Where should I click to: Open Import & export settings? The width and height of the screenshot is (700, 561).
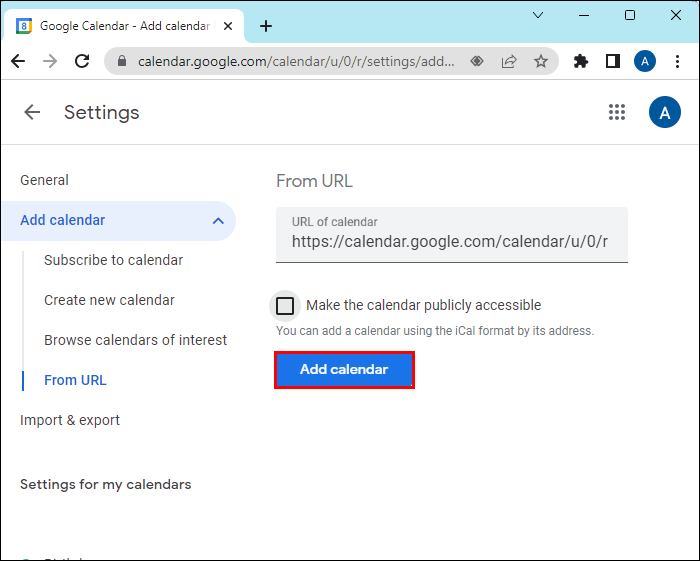click(70, 420)
